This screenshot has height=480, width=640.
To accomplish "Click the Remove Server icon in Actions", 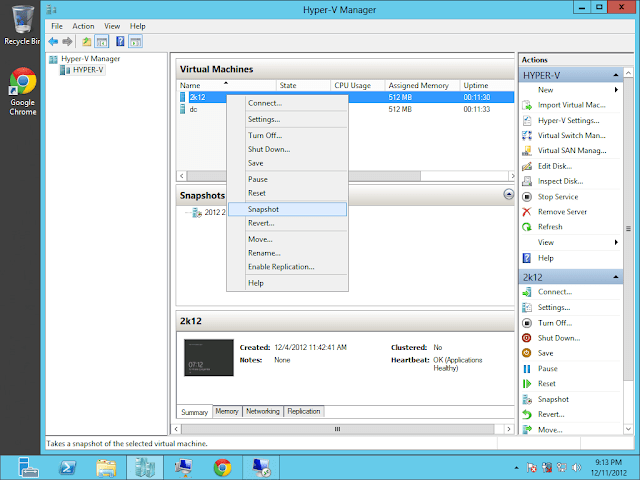I will (527, 212).
